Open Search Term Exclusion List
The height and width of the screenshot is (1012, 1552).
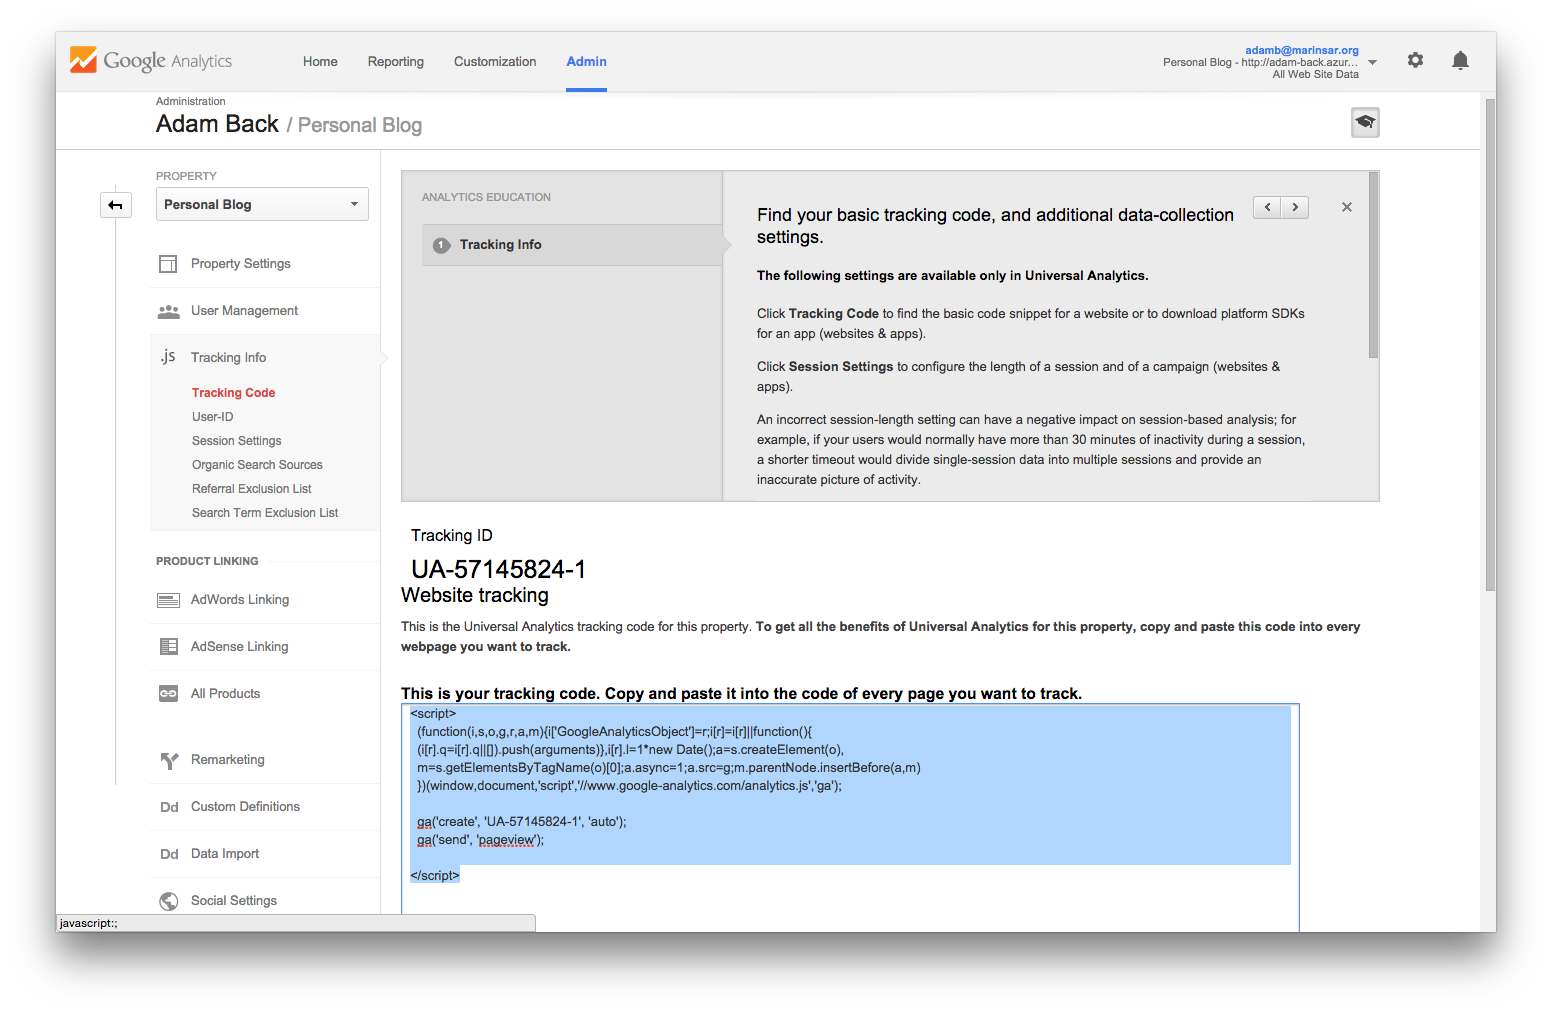[x=265, y=513]
